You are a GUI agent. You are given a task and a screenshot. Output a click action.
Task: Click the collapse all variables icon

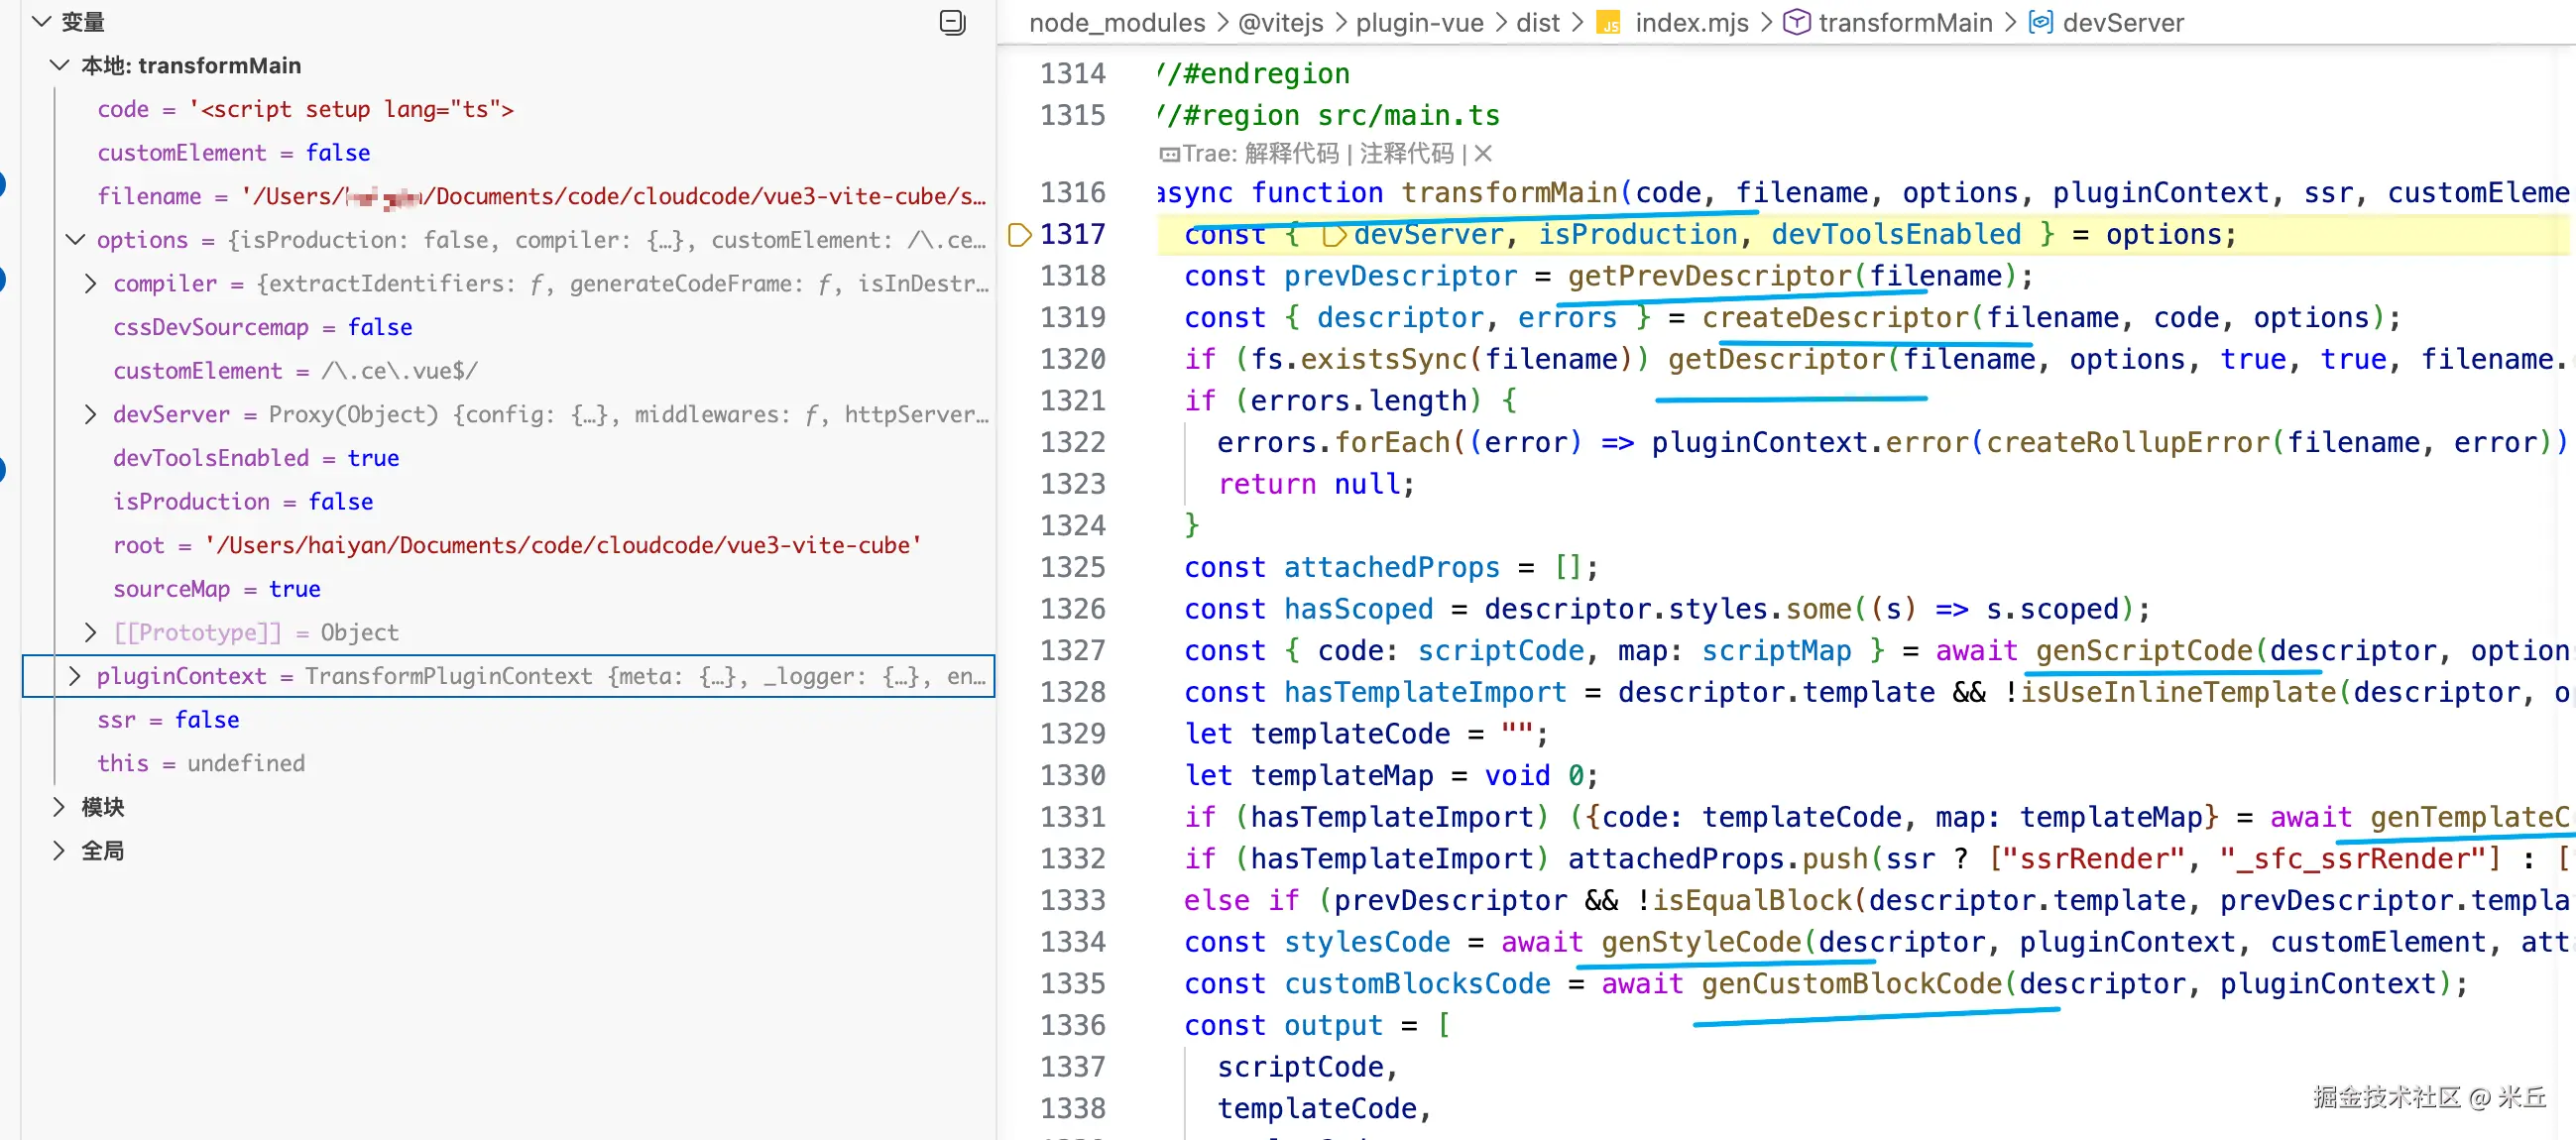tap(952, 22)
